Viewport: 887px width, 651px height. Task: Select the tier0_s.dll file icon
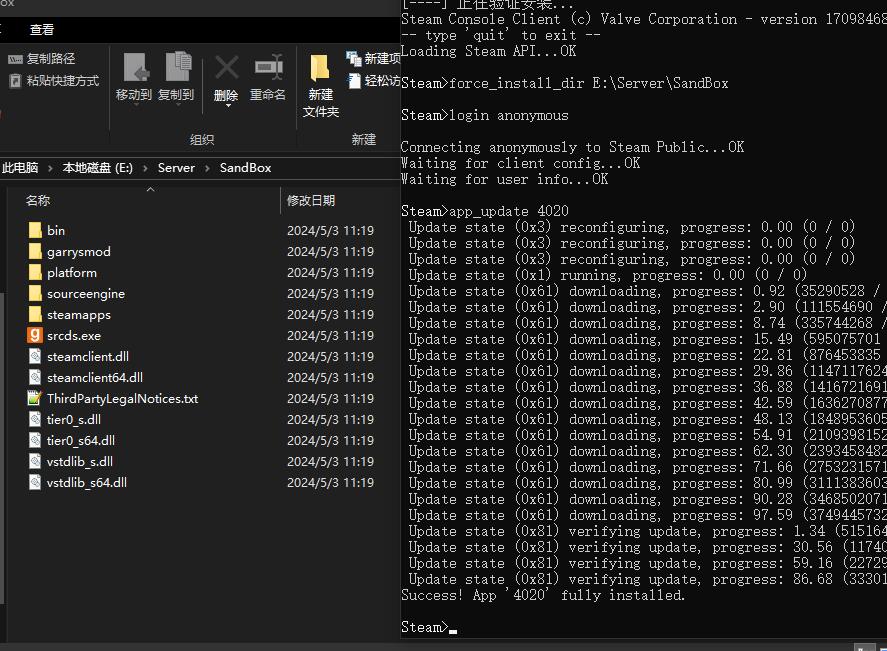coord(35,419)
